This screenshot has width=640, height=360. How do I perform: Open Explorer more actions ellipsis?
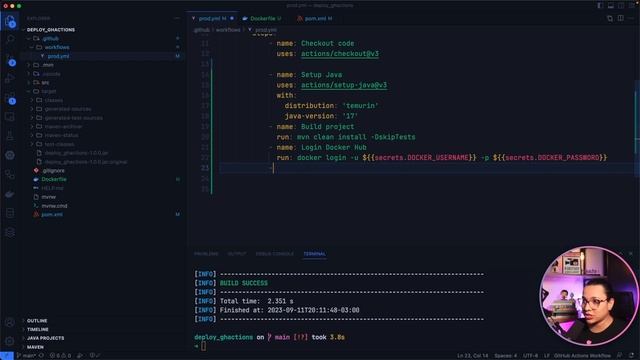[x=177, y=18]
